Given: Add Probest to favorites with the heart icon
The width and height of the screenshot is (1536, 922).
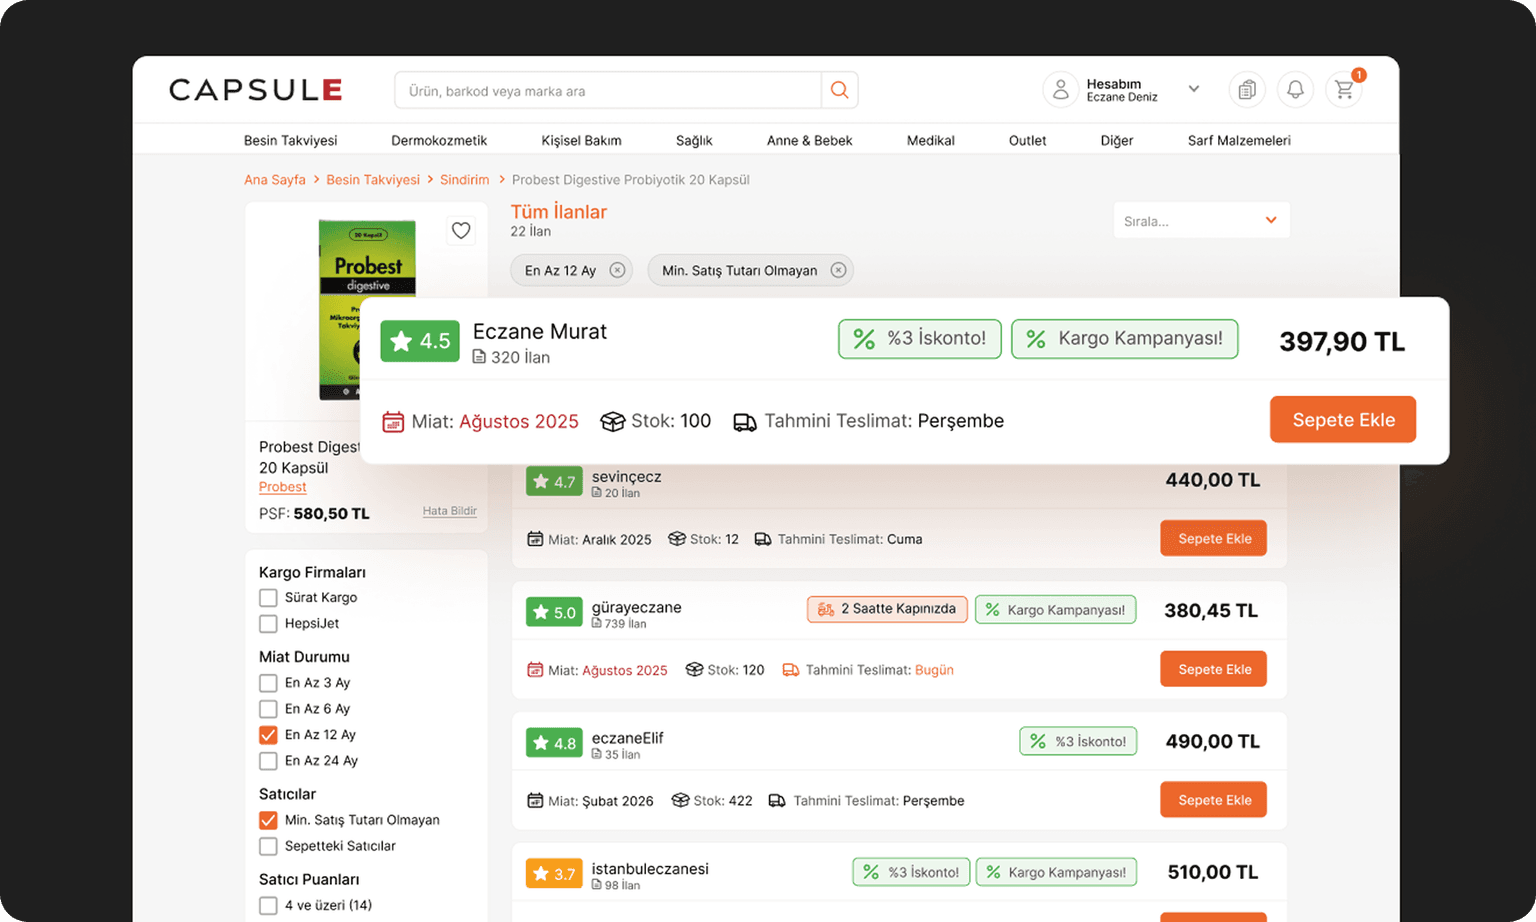Looking at the screenshot, I should (461, 230).
